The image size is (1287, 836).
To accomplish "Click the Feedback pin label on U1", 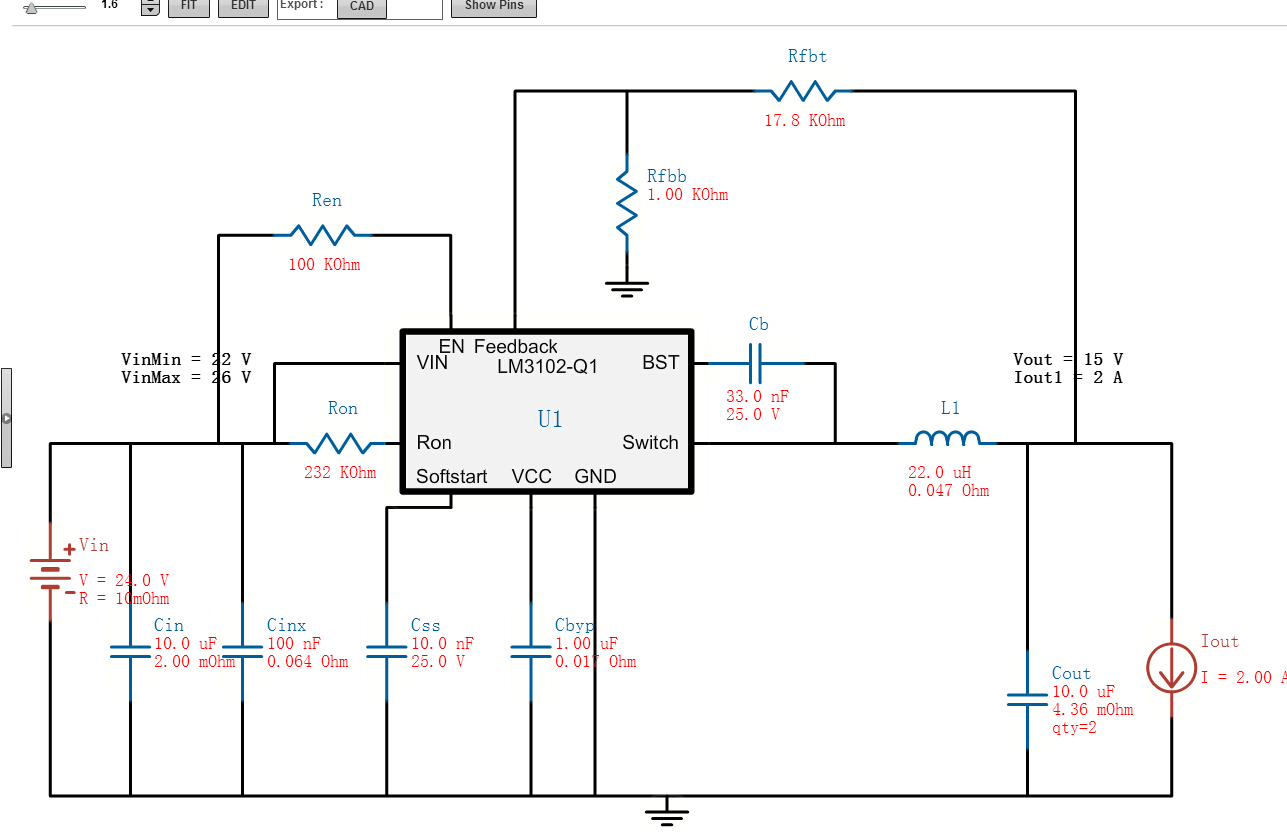I will (x=516, y=346).
